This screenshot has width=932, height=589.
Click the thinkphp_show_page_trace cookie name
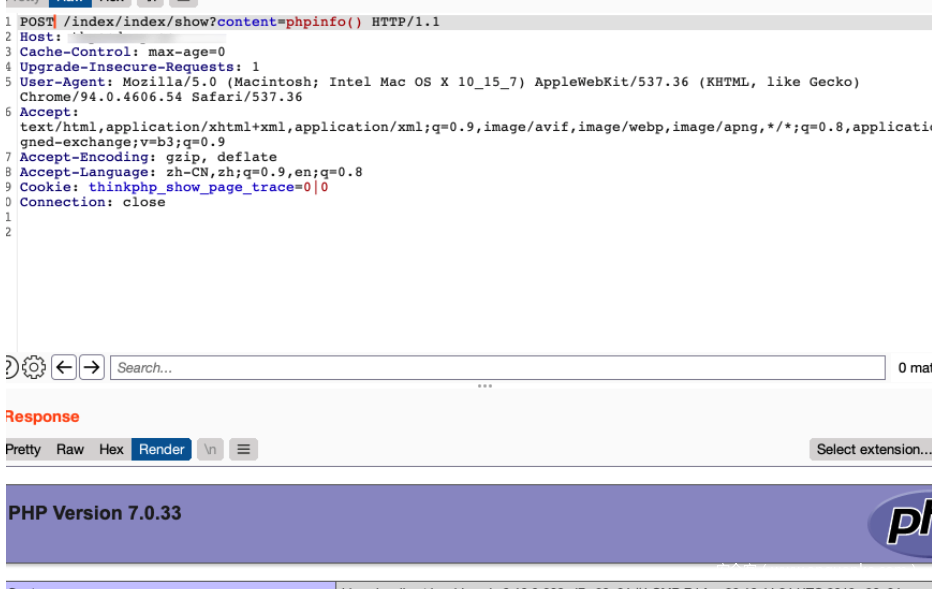coord(191,187)
